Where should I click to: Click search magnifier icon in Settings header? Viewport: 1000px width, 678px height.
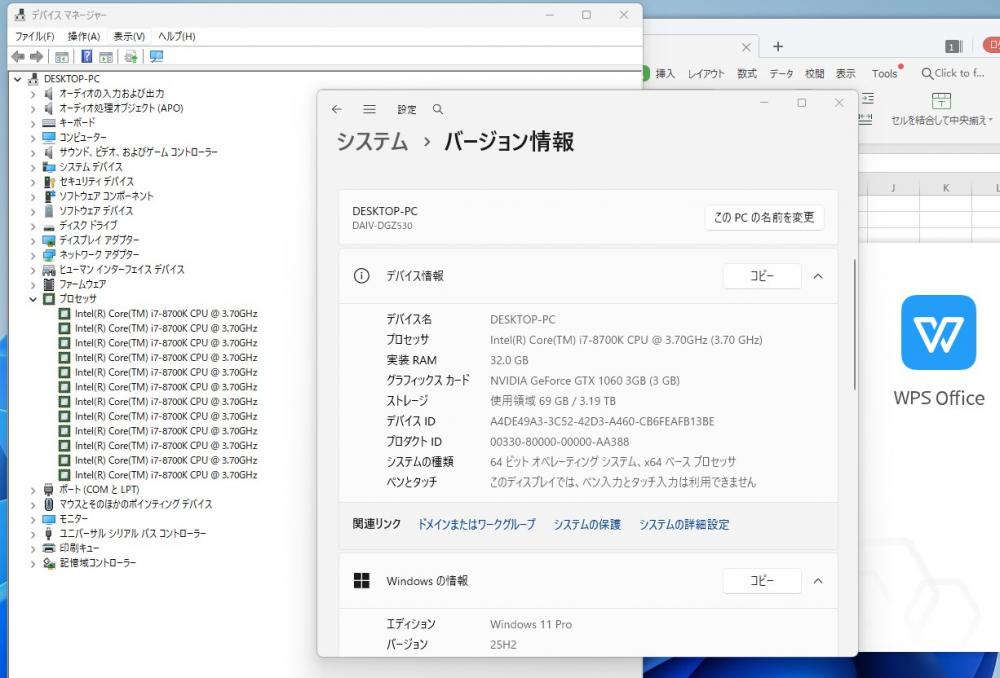point(438,109)
